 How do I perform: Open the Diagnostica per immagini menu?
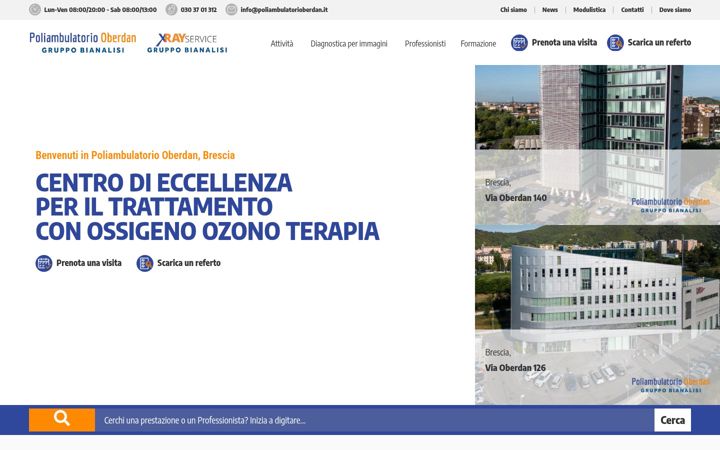tap(349, 44)
